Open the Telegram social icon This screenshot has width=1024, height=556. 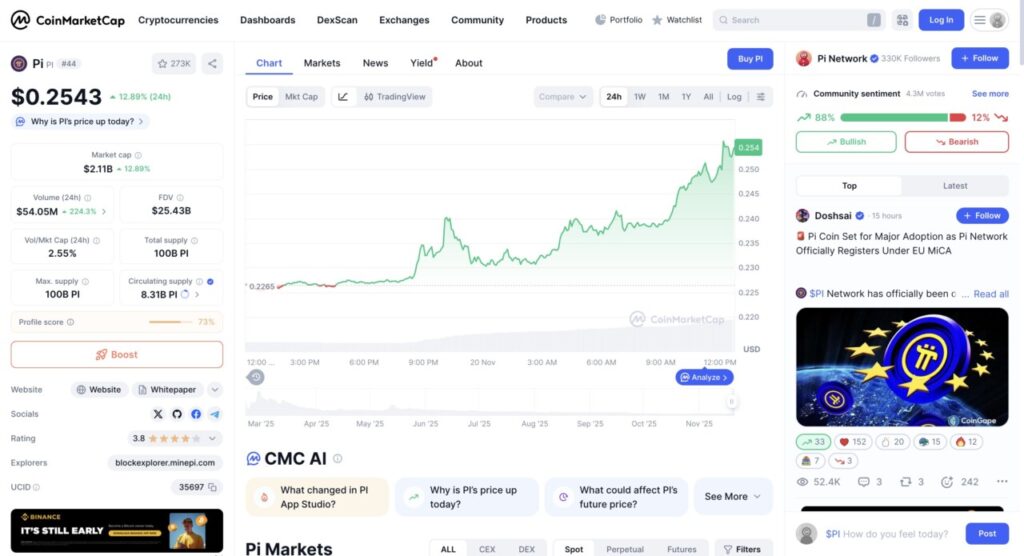point(215,414)
